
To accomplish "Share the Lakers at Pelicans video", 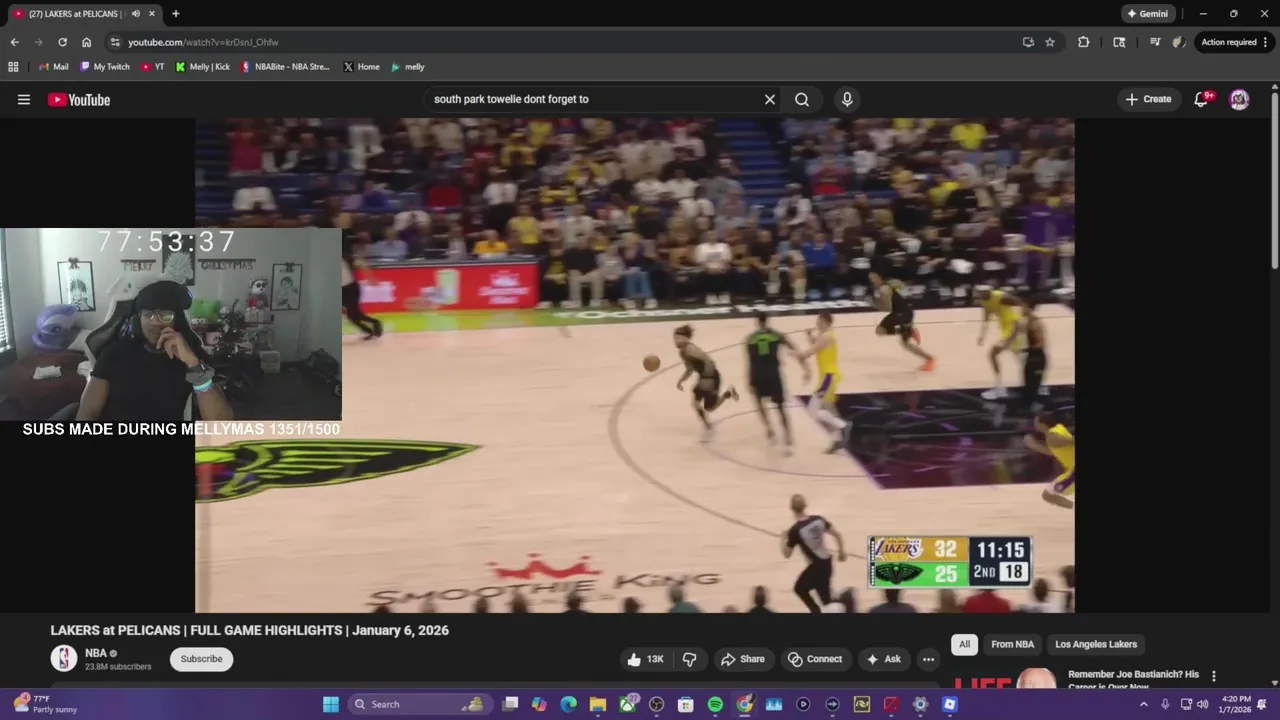I will pyautogui.click(x=743, y=659).
